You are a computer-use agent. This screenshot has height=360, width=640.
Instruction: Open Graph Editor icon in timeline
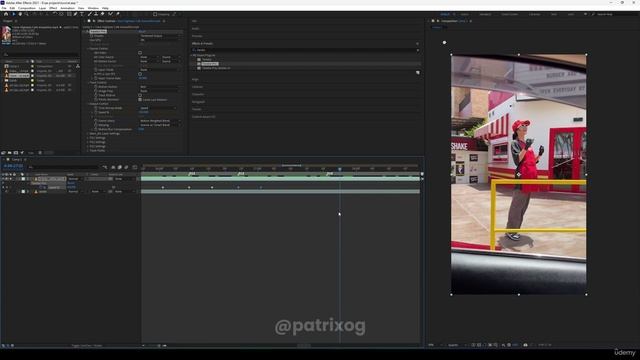(135, 167)
